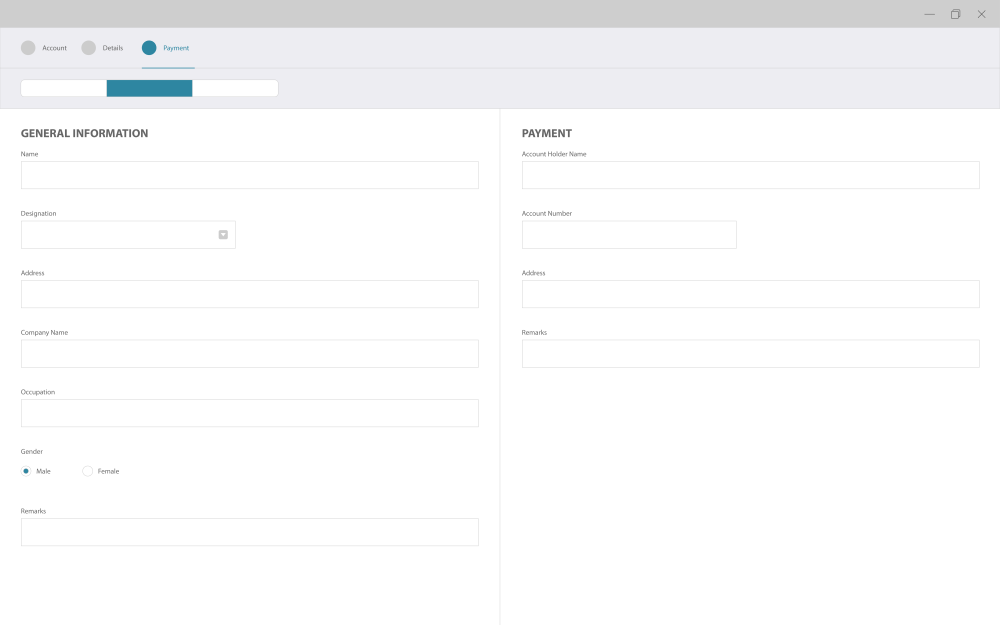Click the Occupation input field
1000x625 pixels.
coord(249,413)
